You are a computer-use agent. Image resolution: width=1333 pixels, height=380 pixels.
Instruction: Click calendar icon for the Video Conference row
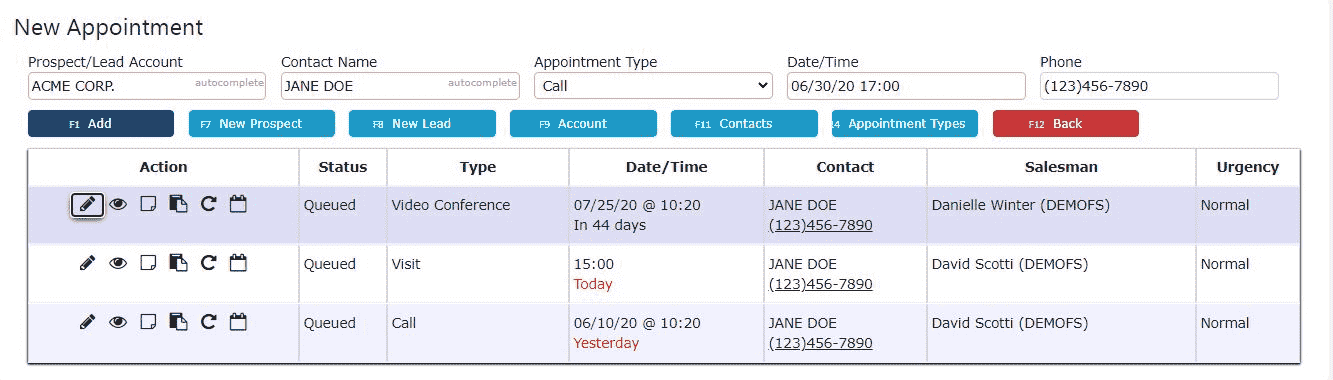point(238,205)
